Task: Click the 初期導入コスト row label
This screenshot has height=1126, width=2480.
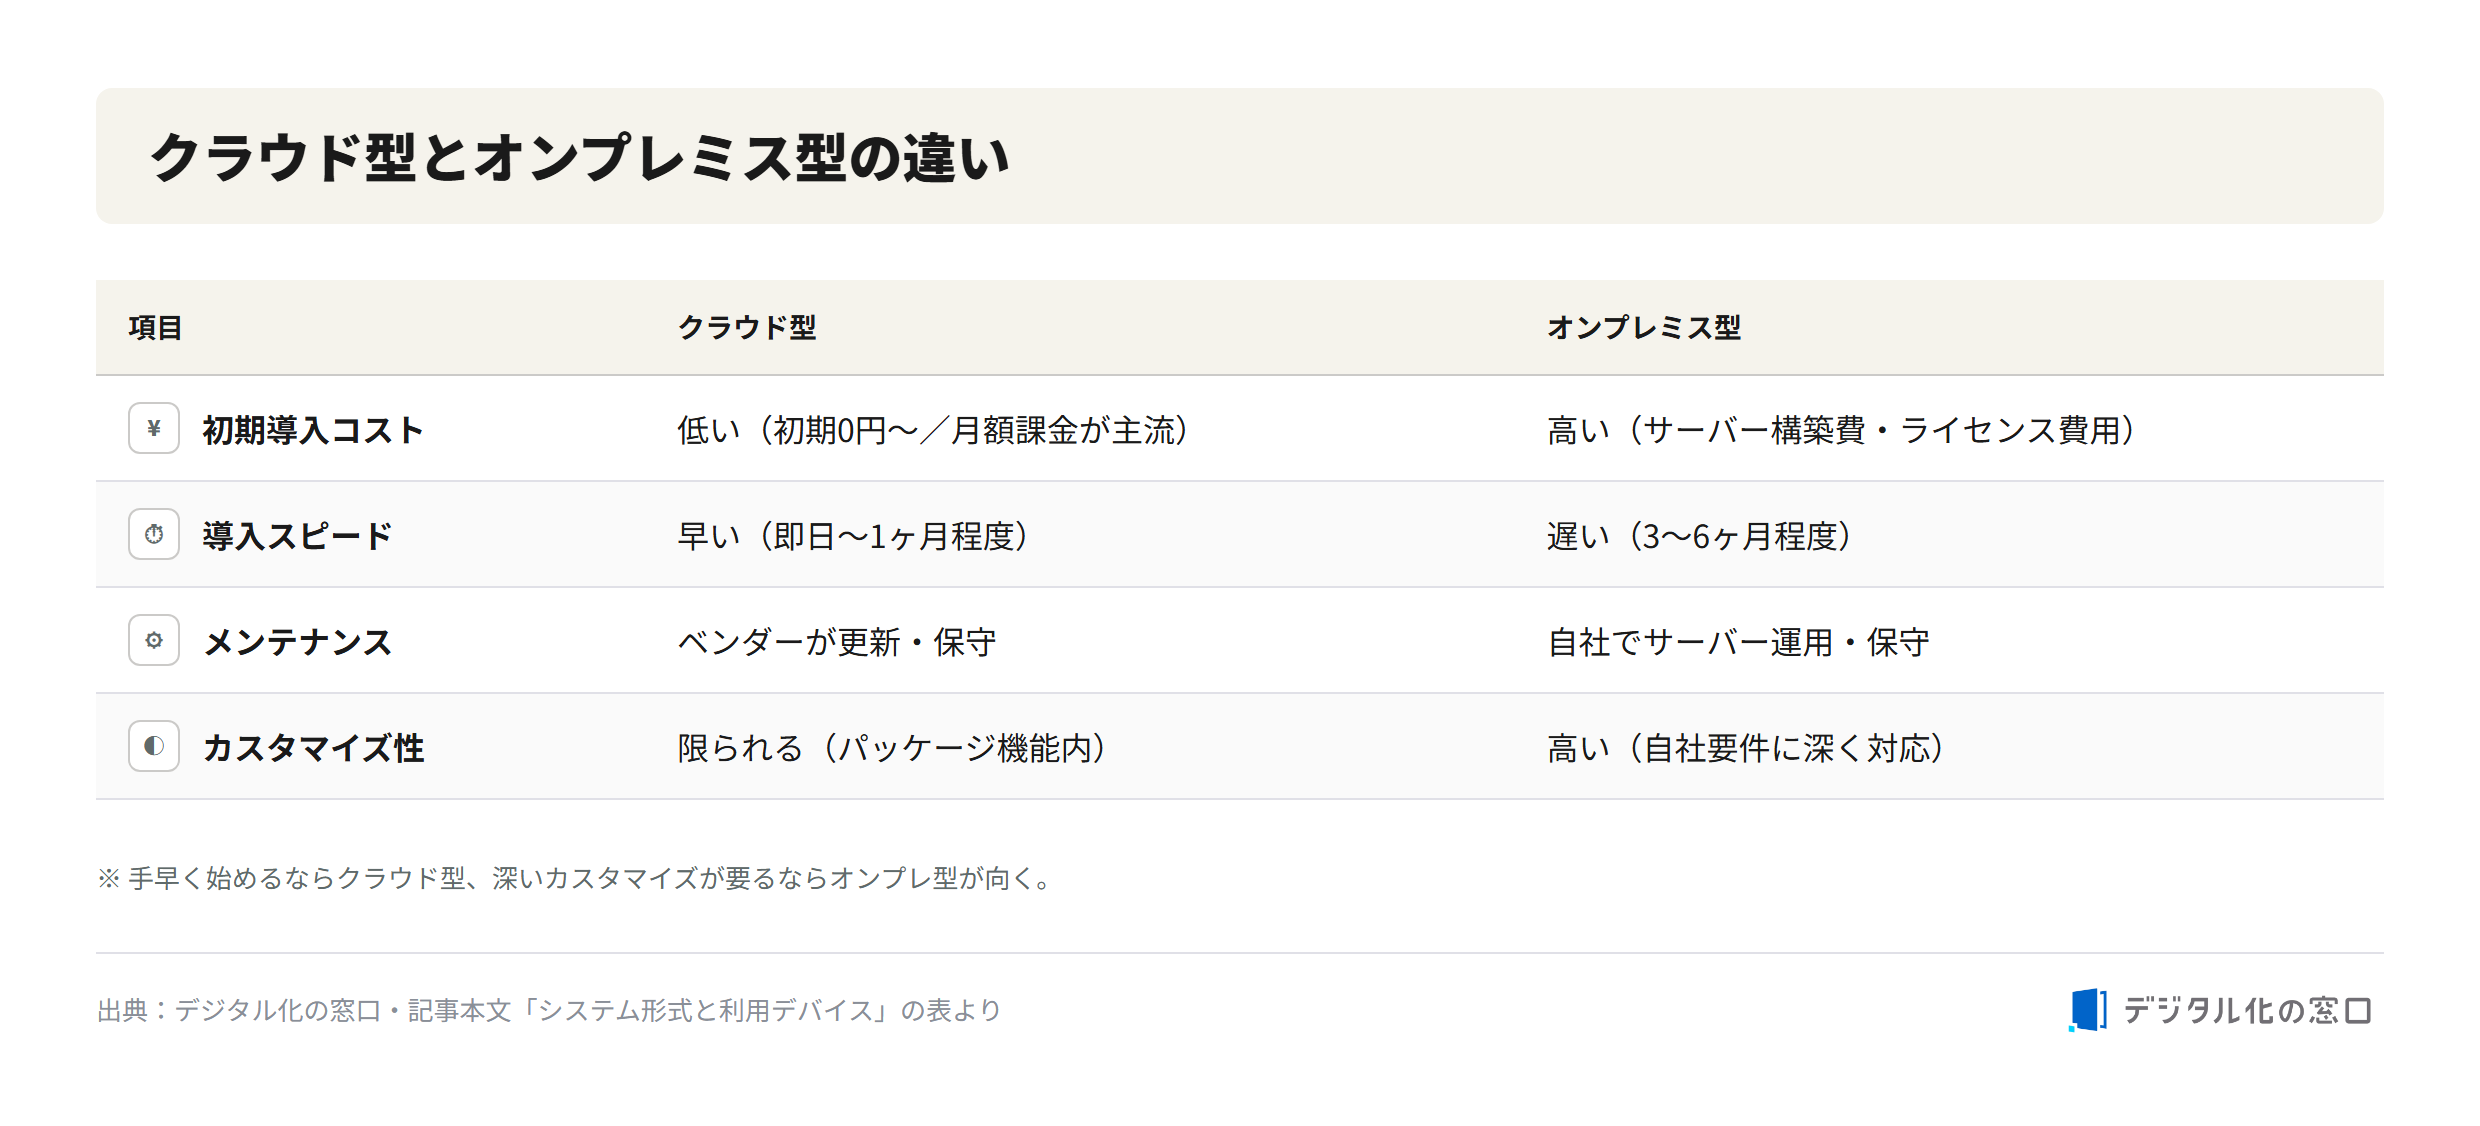Action: coord(314,430)
